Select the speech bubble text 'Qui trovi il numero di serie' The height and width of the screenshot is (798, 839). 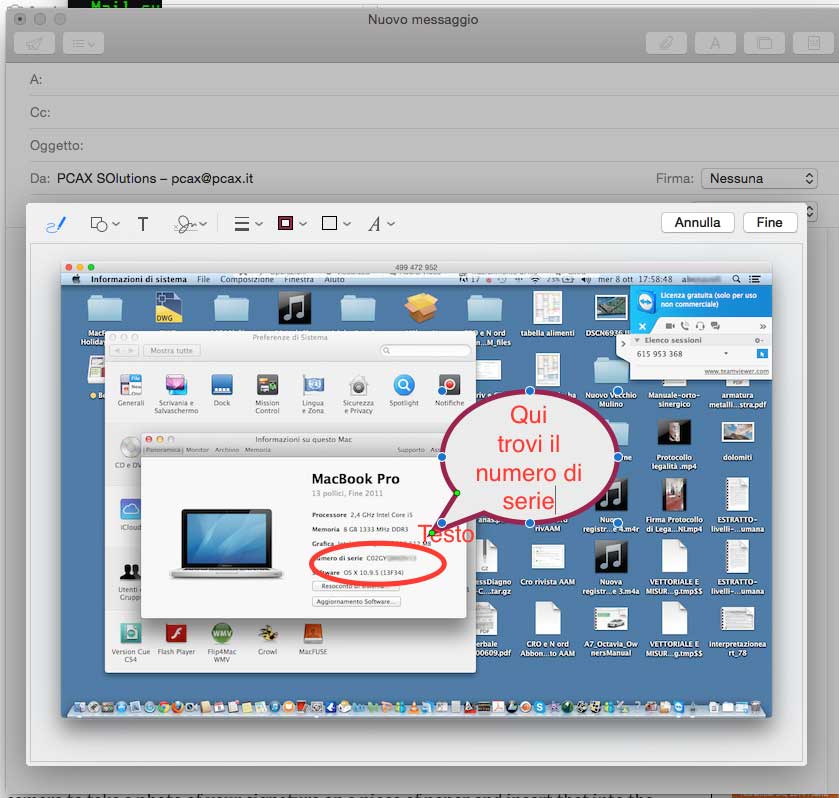click(x=528, y=458)
